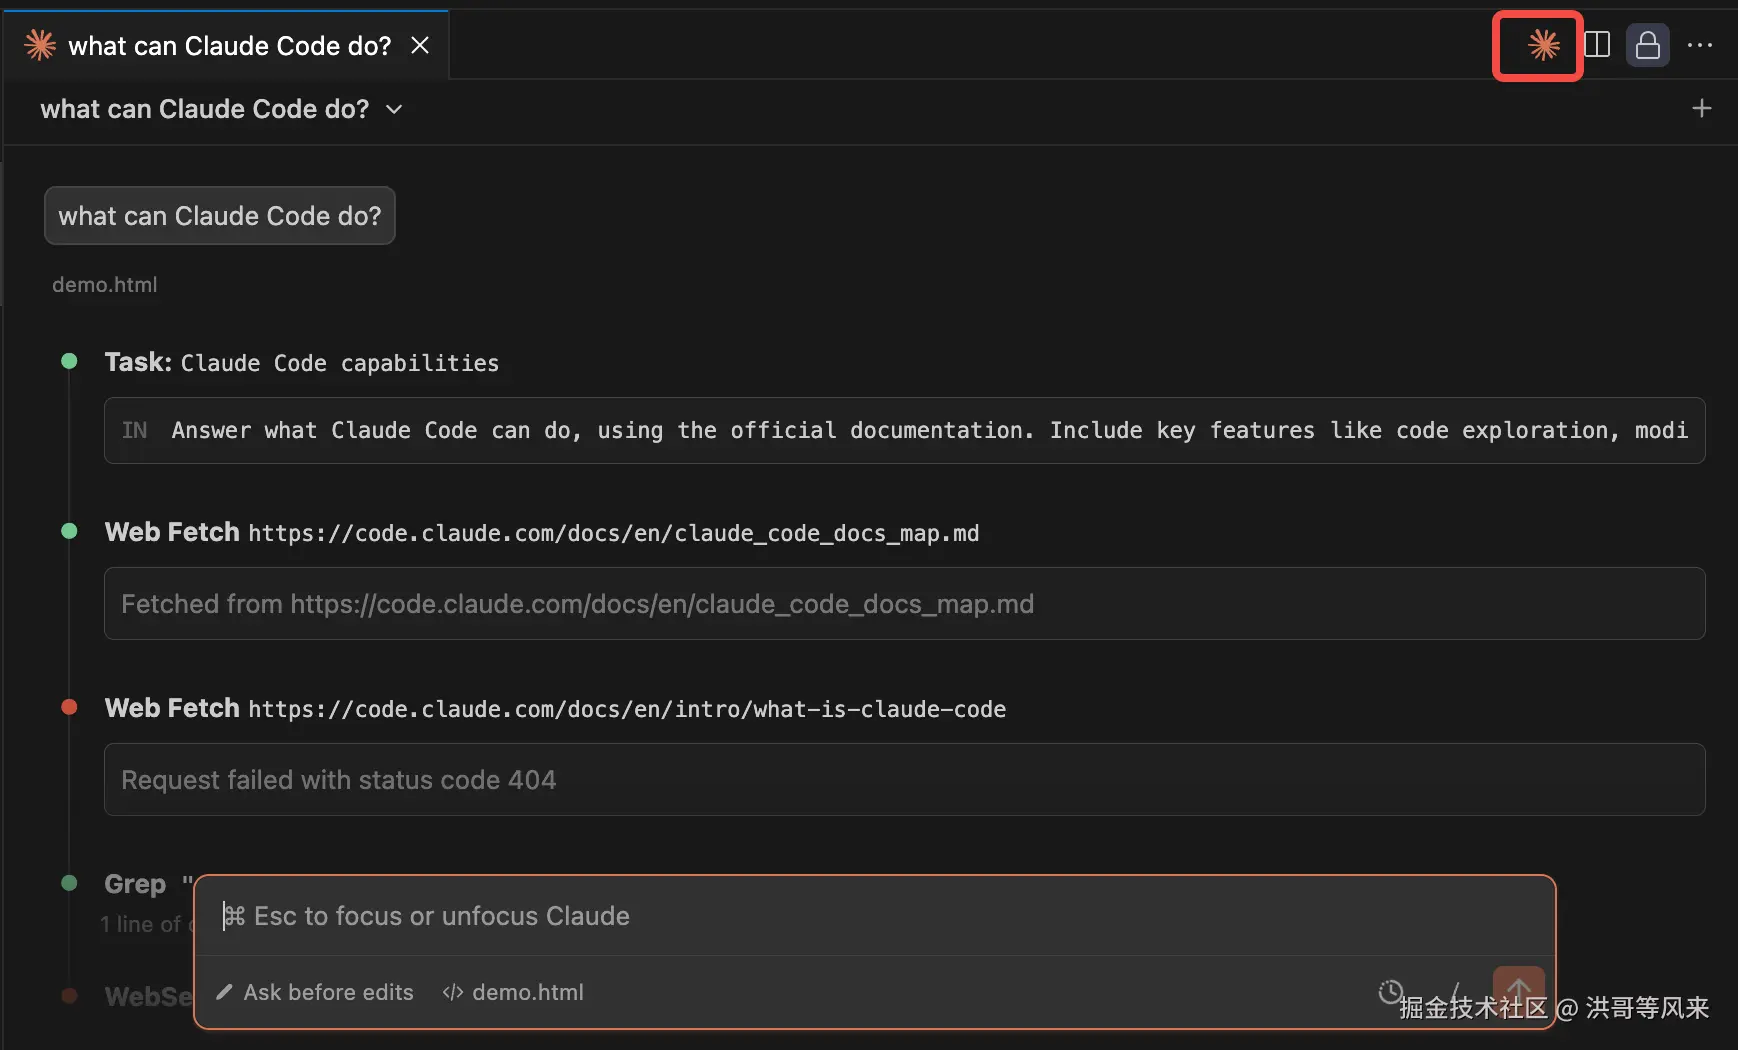Toggle the lock icon in the editor toolbar
Screen dimensions: 1738x1050
[1647, 46]
